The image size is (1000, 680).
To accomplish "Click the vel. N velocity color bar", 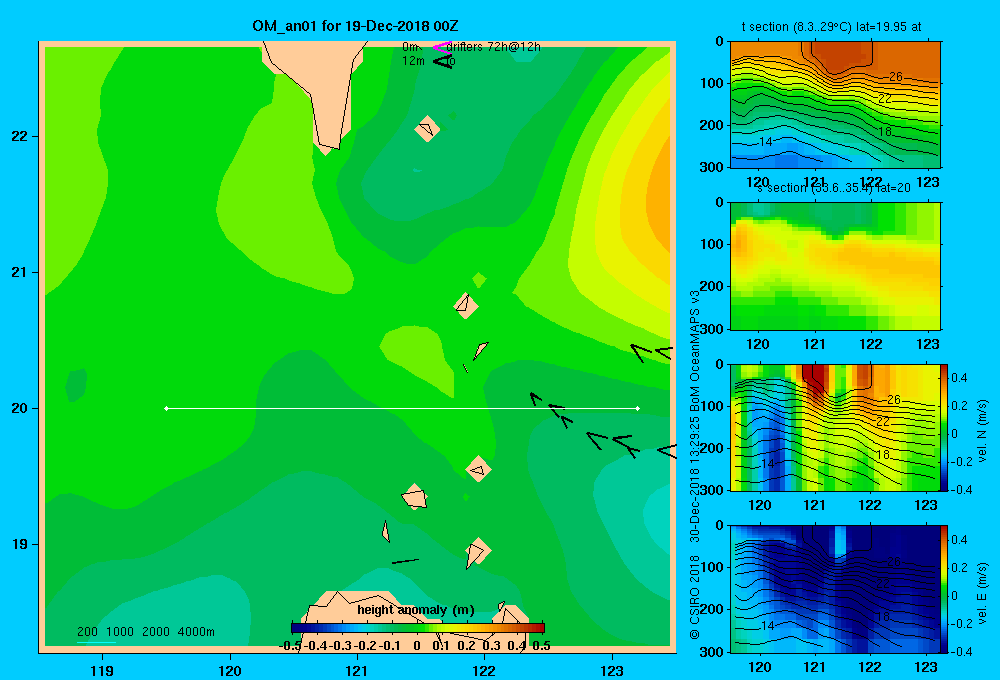I will click(x=945, y=427).
